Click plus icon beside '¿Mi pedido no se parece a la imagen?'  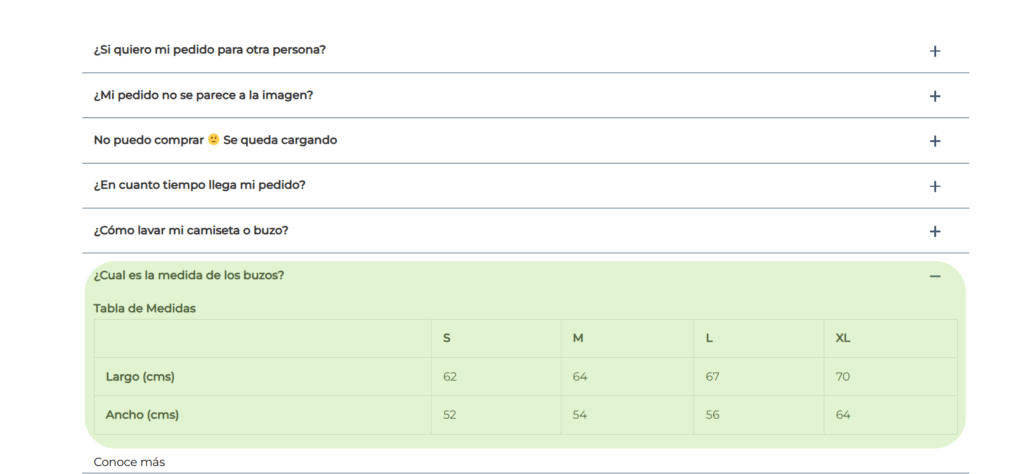click(x=935, y=96)
